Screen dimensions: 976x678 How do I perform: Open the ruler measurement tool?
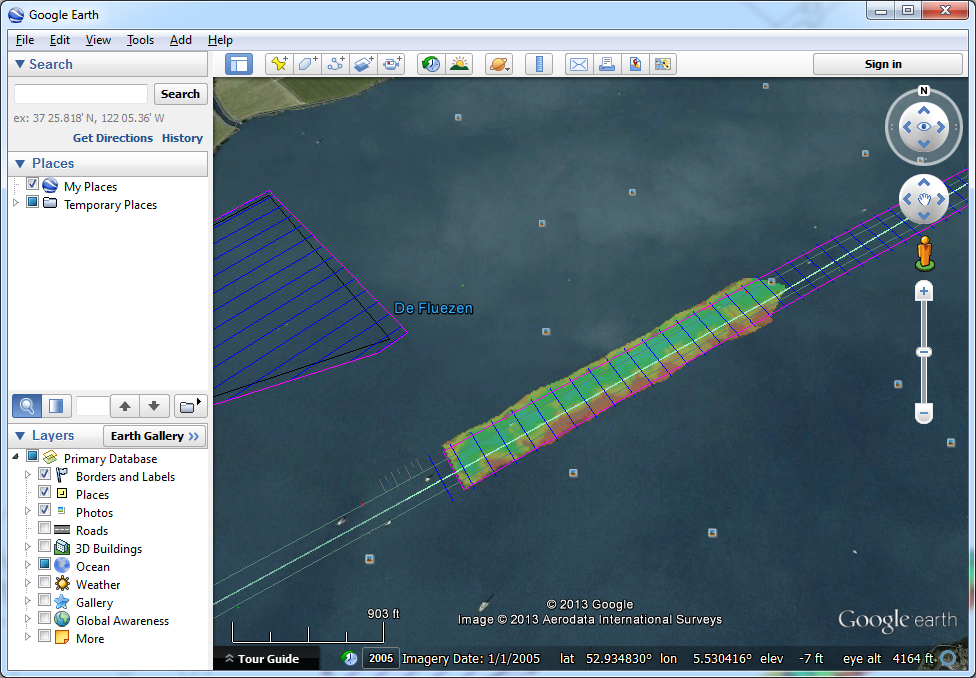(x=539, y=64)
